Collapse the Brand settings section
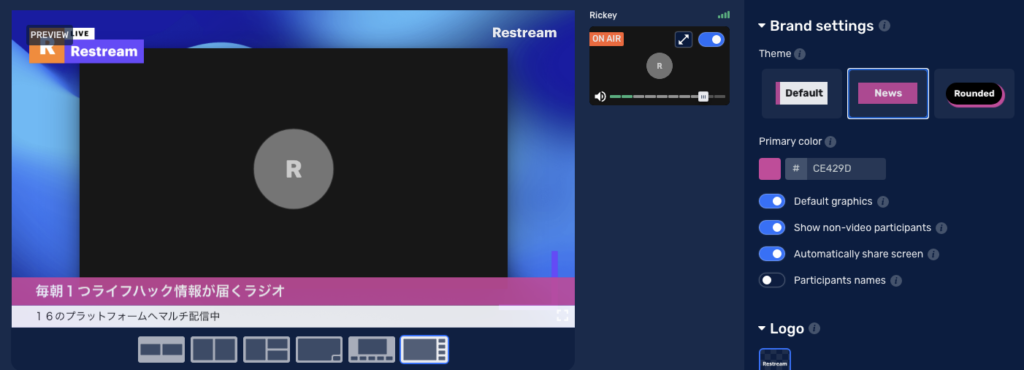1024x370 pixels. [761, 26]
